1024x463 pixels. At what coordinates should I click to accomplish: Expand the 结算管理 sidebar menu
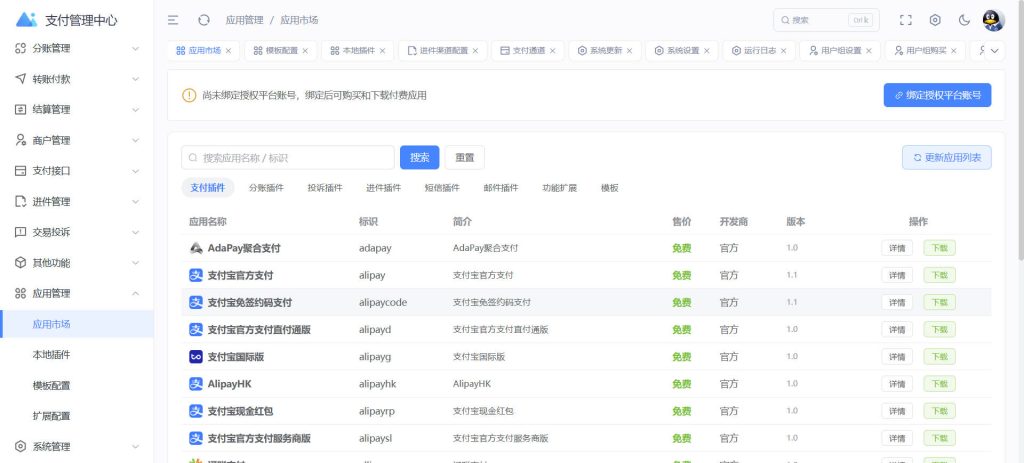(135, 110)
